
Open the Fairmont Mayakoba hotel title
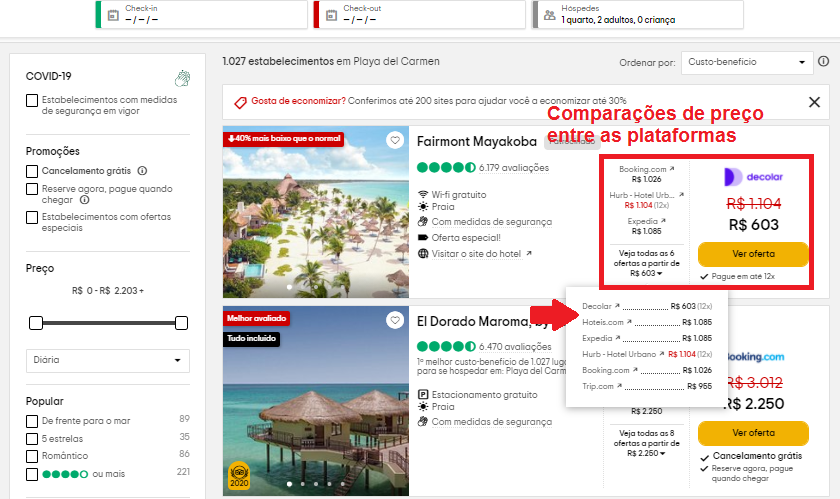477,141
